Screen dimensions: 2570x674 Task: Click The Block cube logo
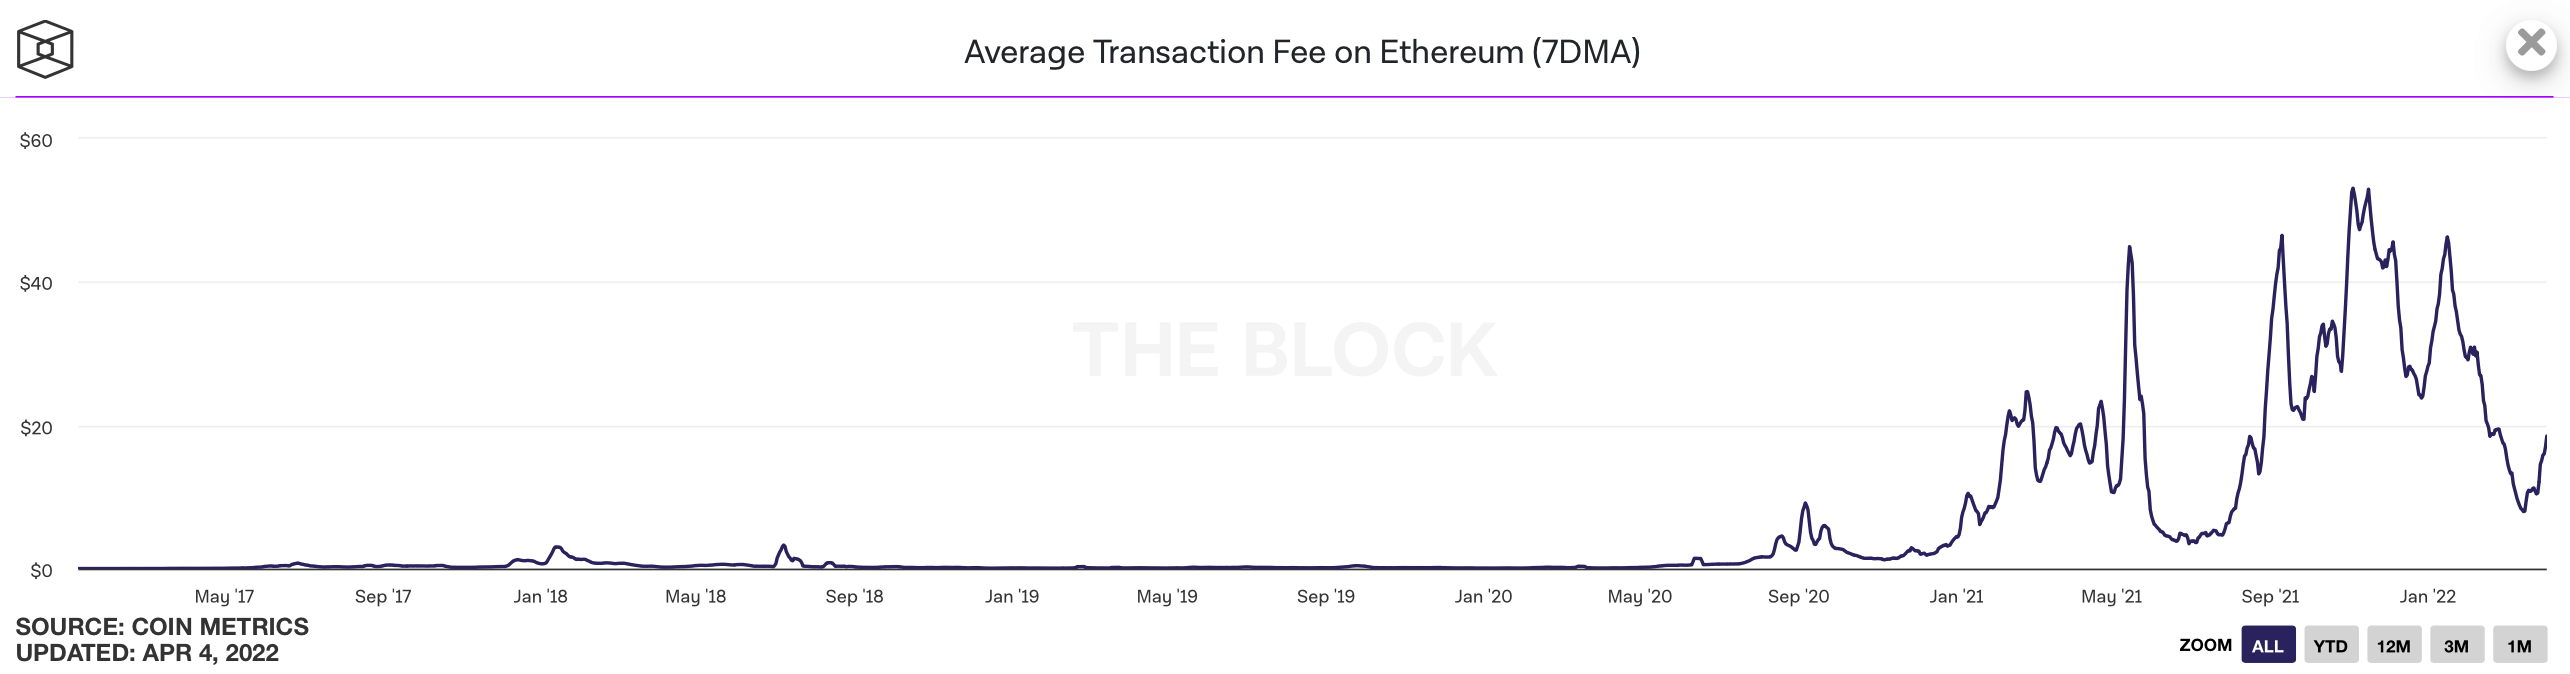point(45,49)
